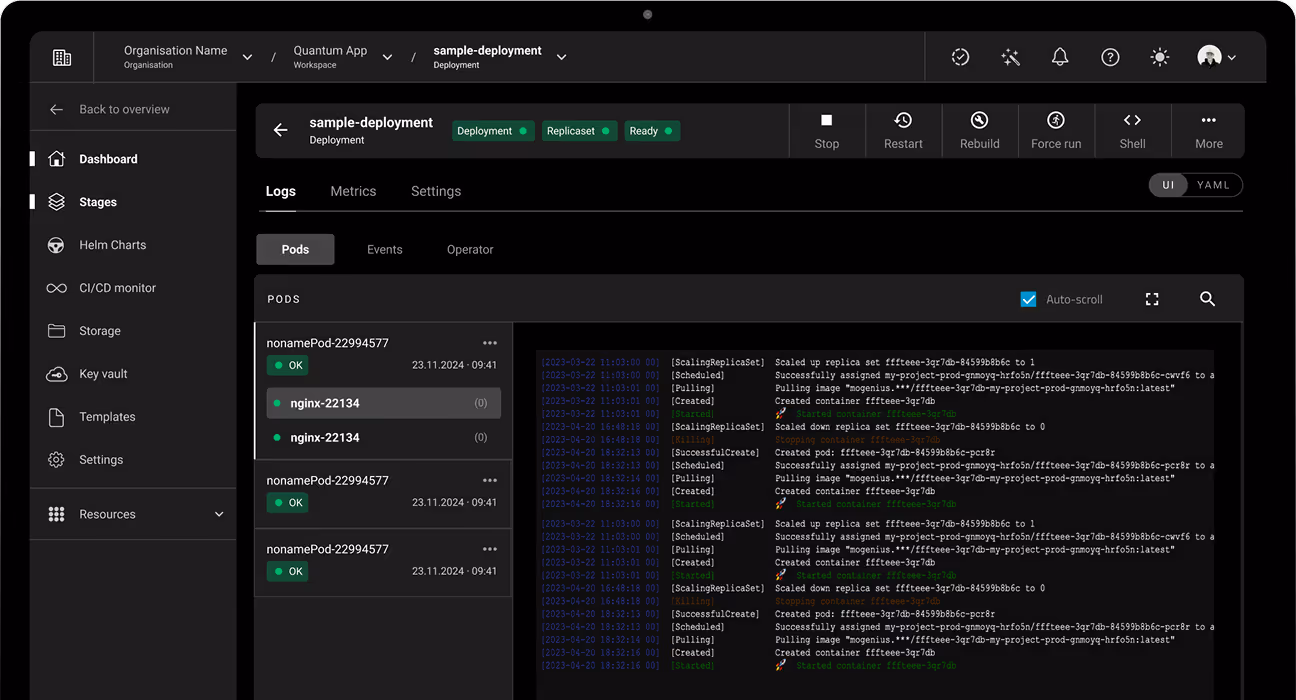The height and width of the screenshot is (700, 1296).
Task: Search the pod logs
Action: pyautogui.click(x=1207, y=299)
